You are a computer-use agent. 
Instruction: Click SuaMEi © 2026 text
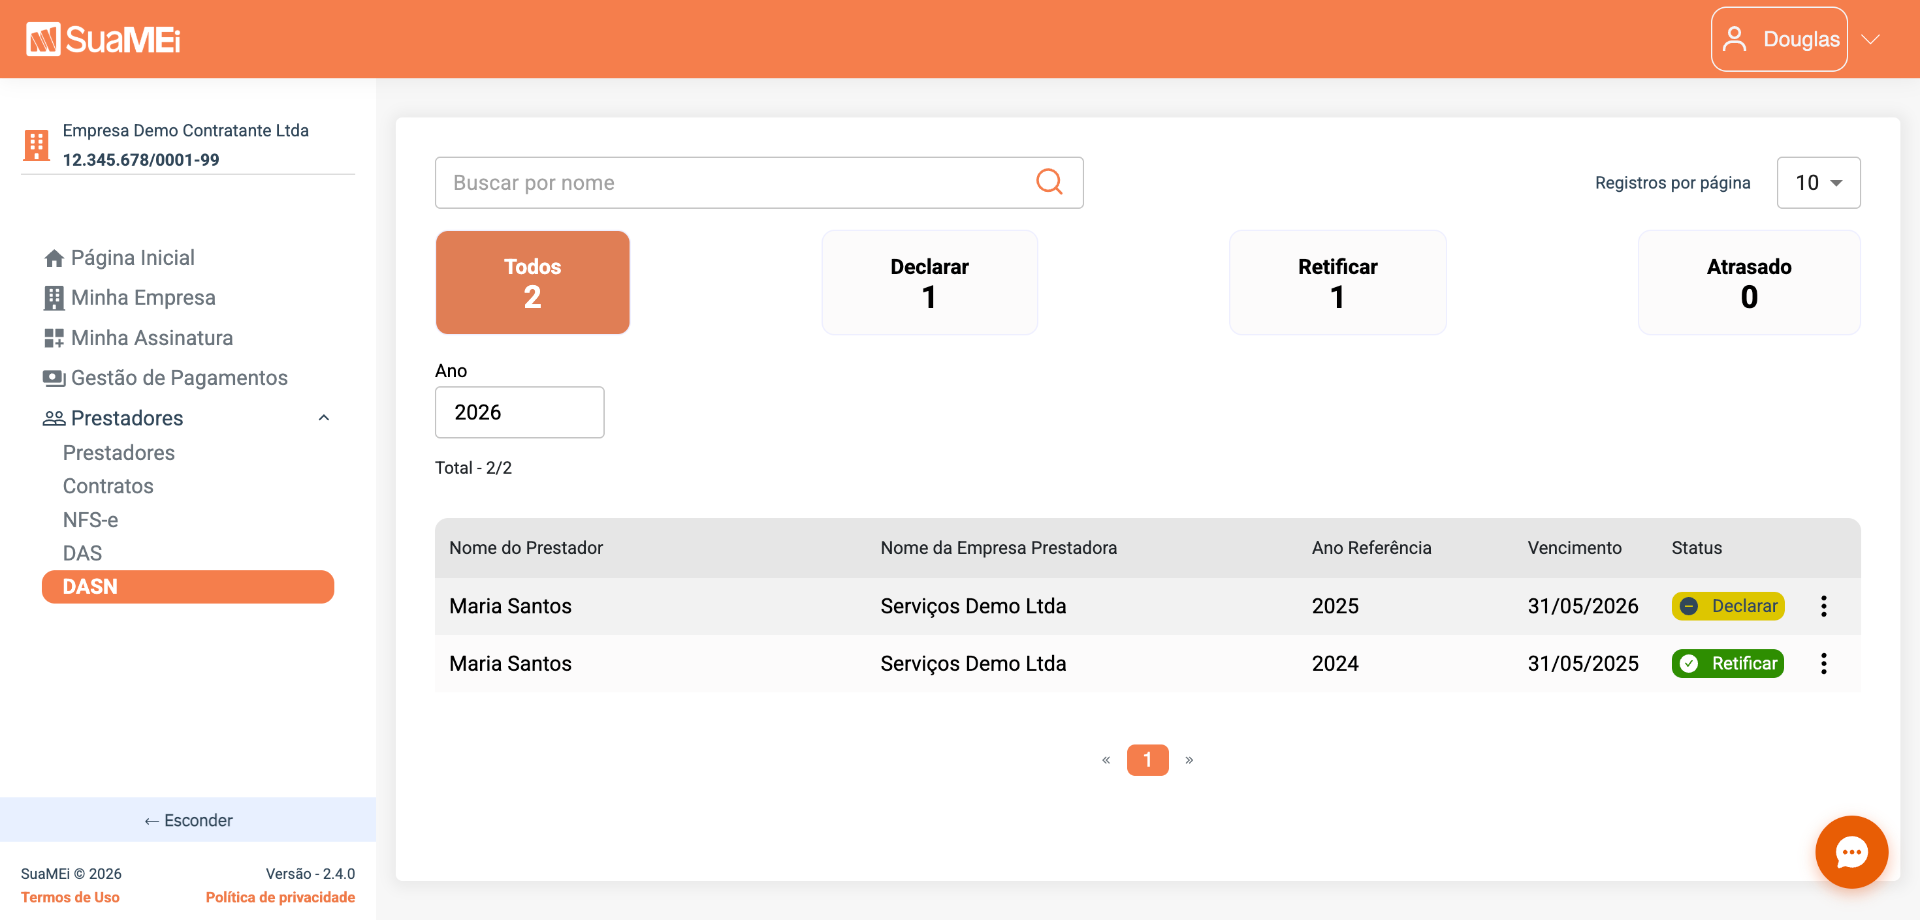point(71,874)
